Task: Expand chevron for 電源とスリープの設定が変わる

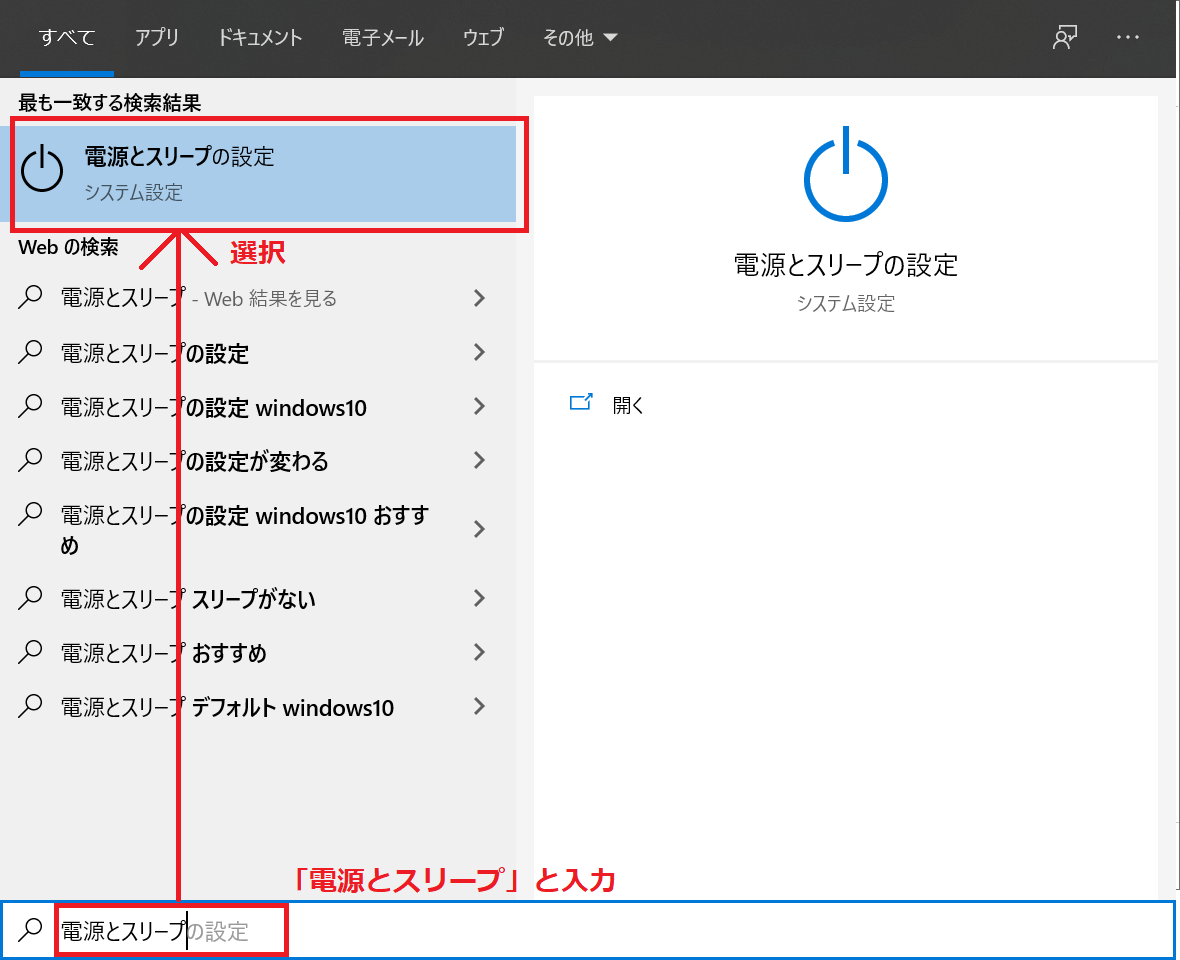Action: [479, 460]
